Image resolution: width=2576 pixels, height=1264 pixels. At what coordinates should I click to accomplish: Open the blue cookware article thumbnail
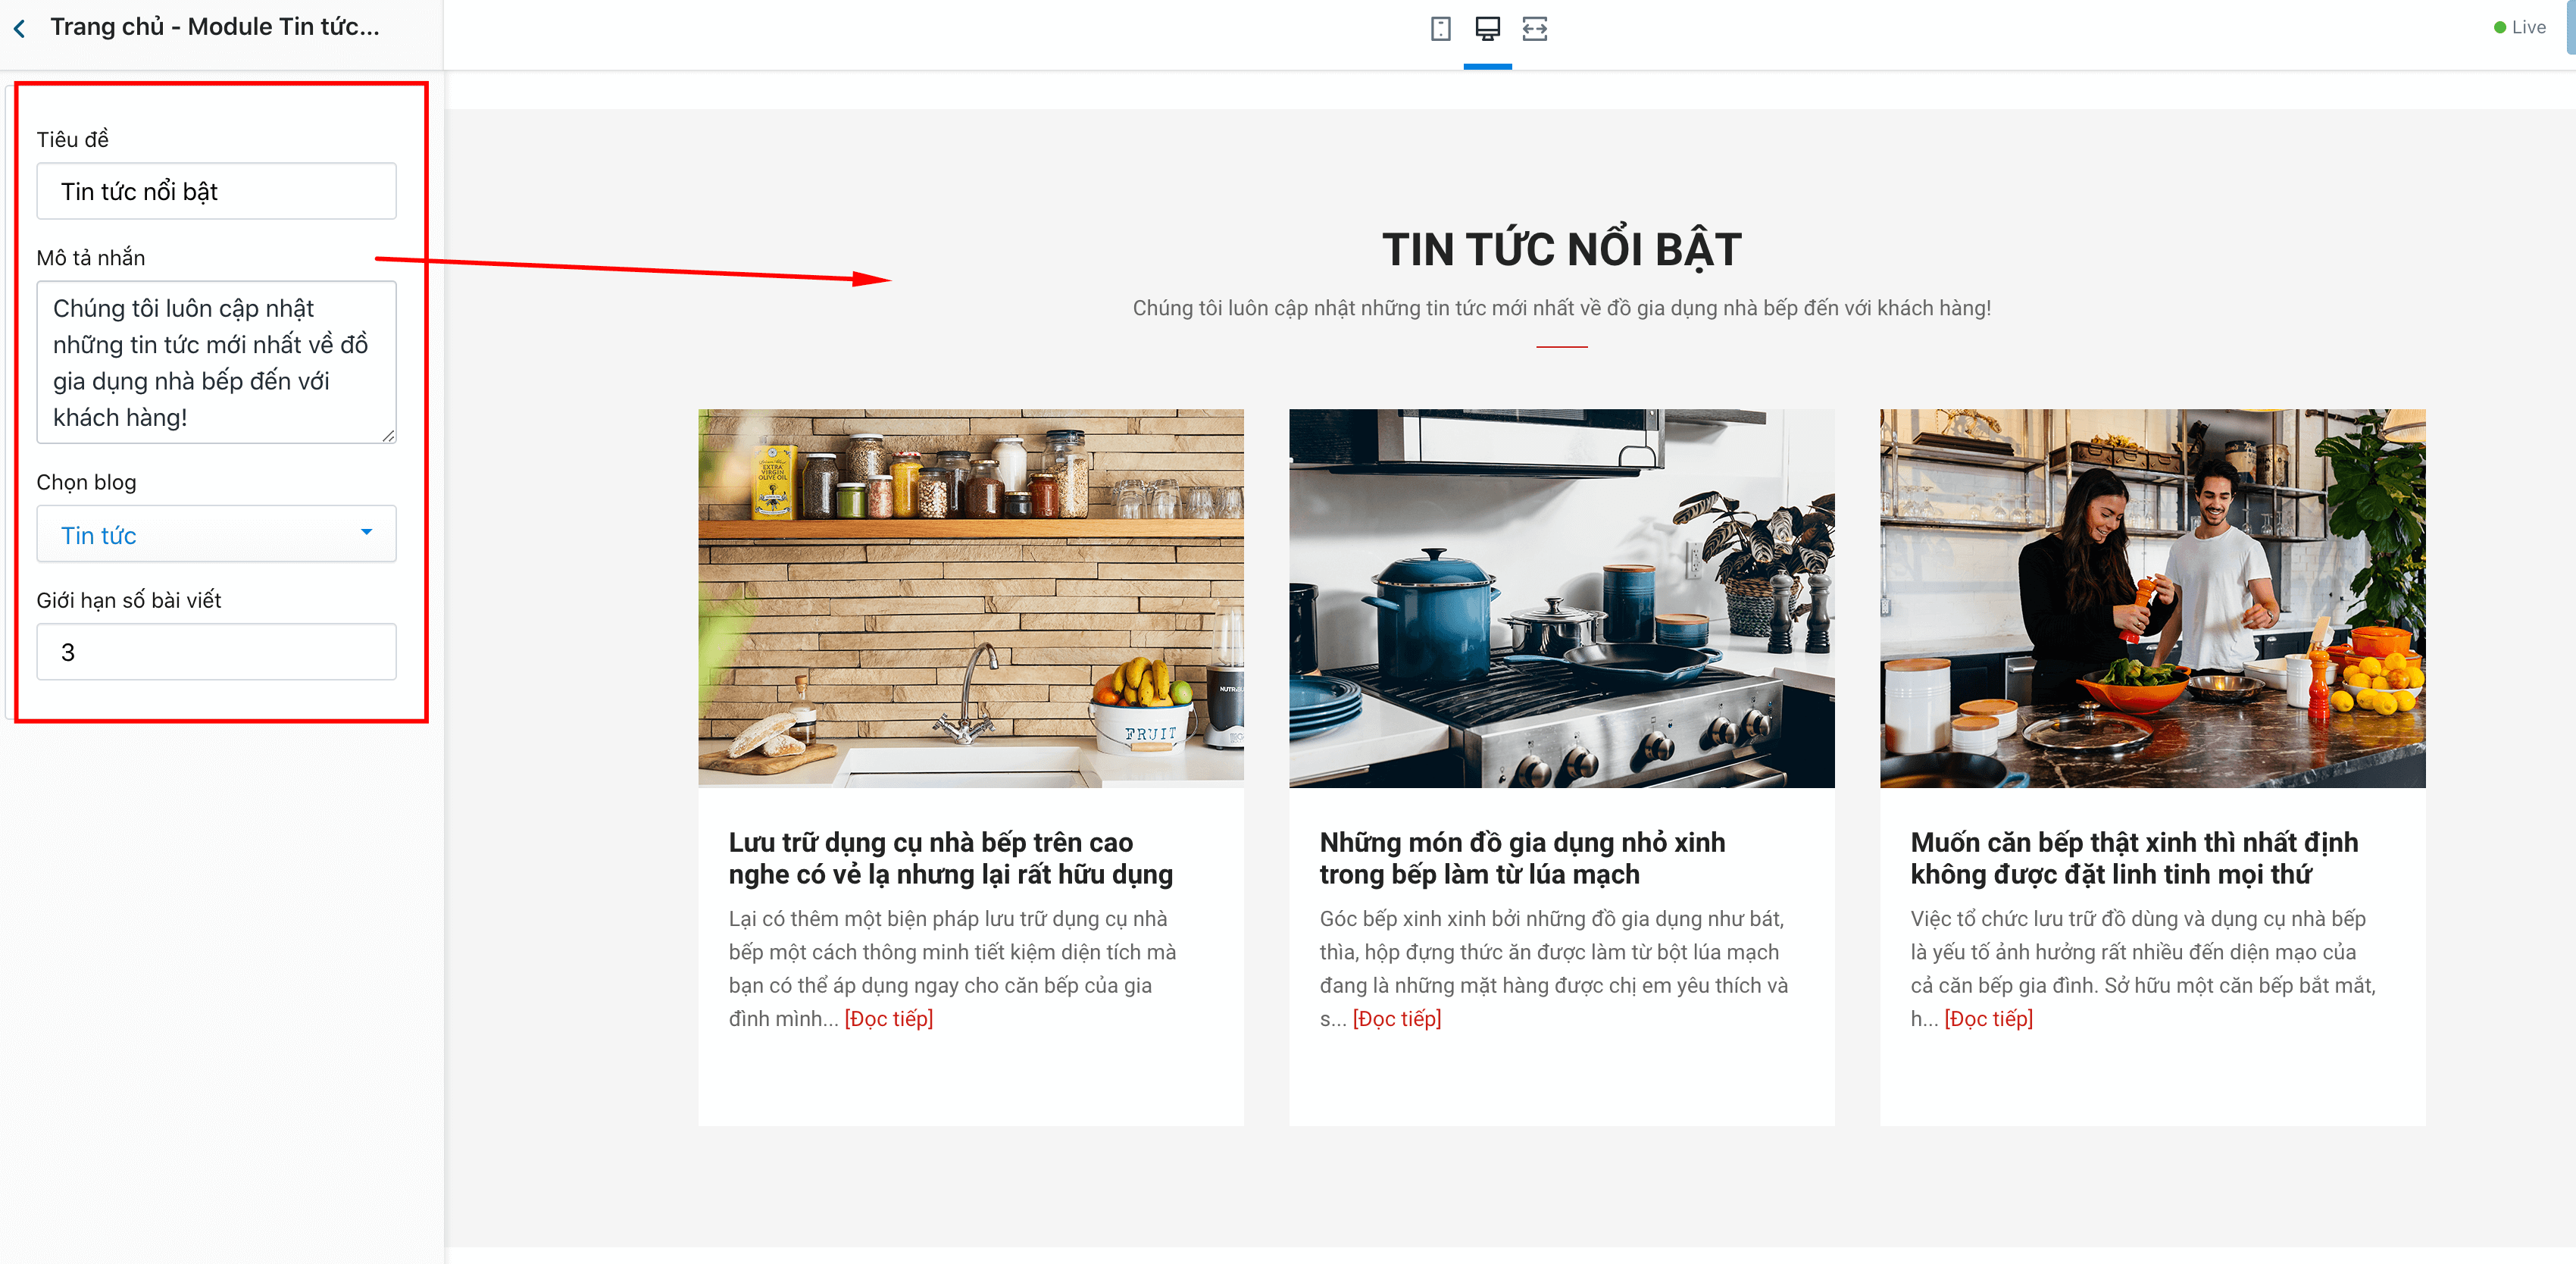click(x=1561, y=598)
